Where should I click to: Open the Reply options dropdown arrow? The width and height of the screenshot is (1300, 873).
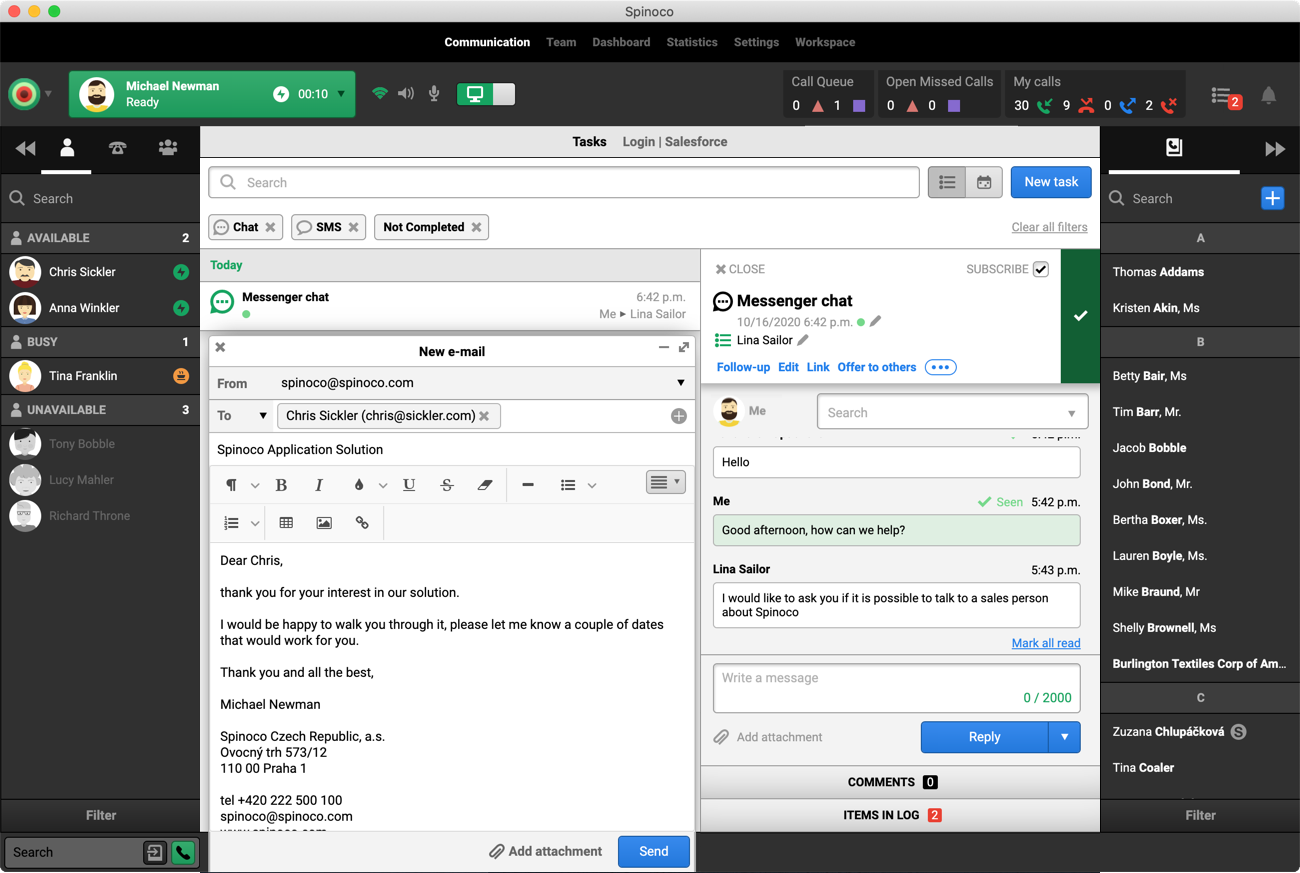pos(1064,737)
